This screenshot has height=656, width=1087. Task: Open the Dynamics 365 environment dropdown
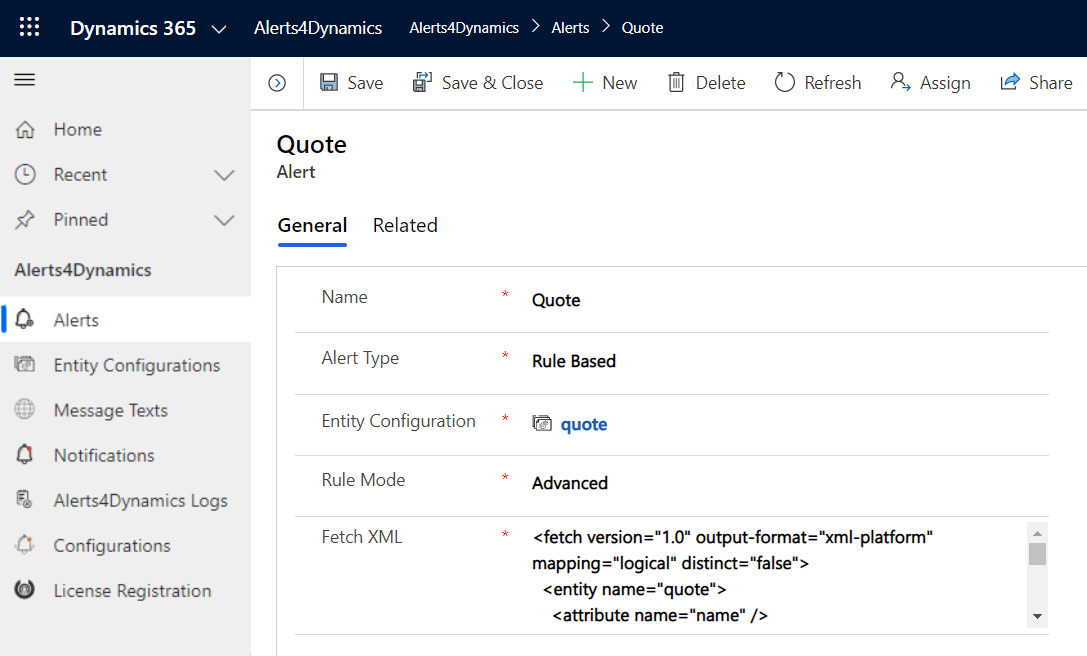click(220, 28)
